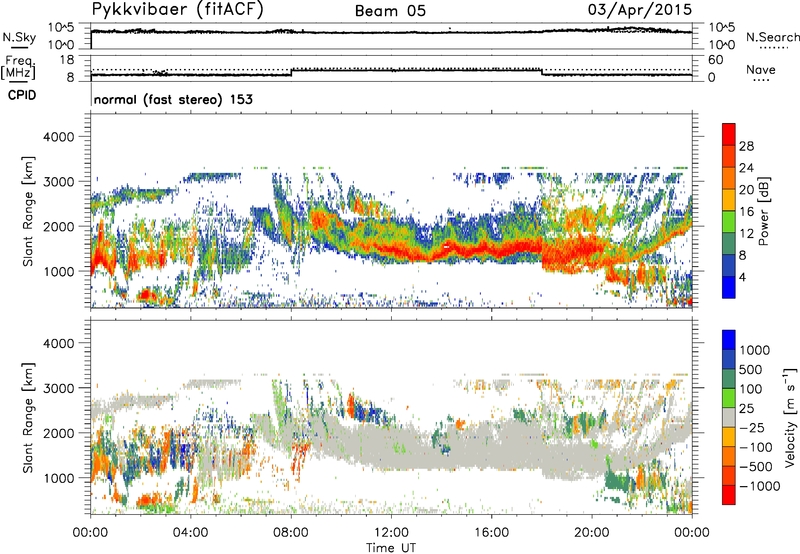Viewport: 800px width, 554px height.
Task: Click the date "03/Apr/2015"
Action: coord(640,10)
